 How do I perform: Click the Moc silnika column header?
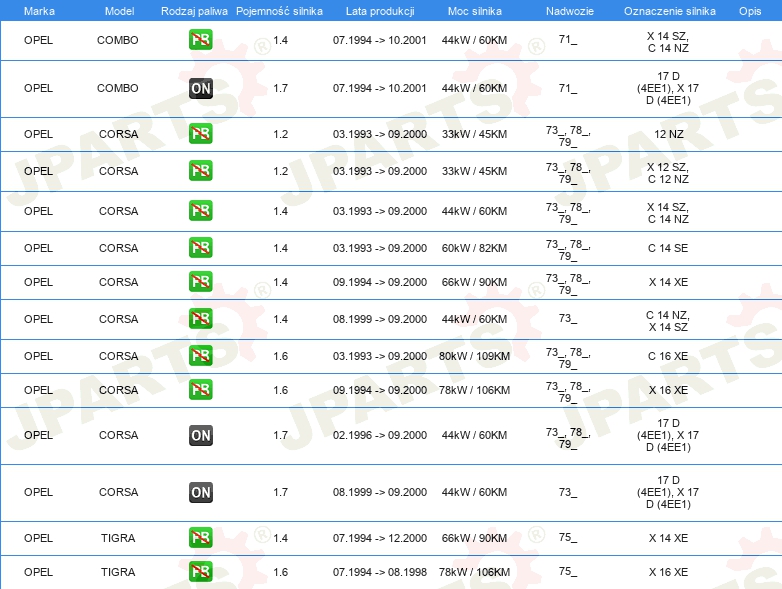coord(475,10)
